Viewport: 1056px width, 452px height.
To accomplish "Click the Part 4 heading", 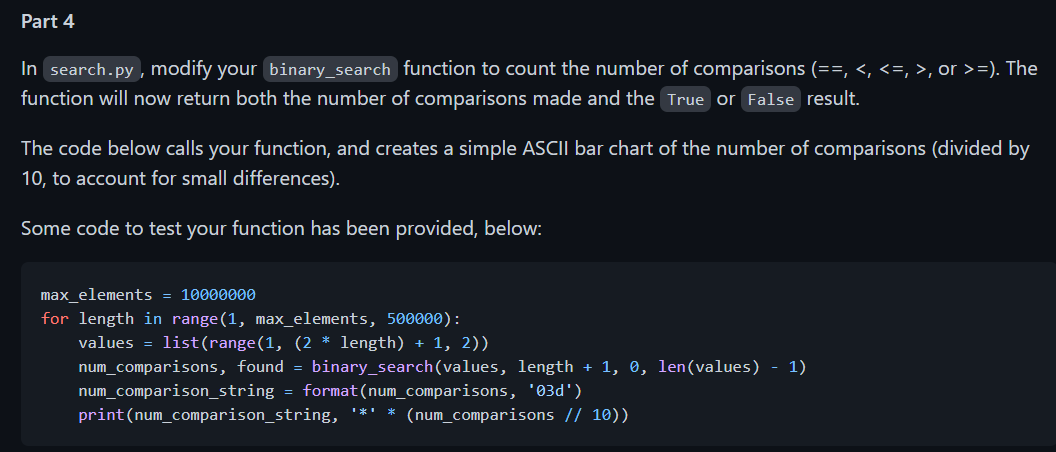I will pos(48,22).
